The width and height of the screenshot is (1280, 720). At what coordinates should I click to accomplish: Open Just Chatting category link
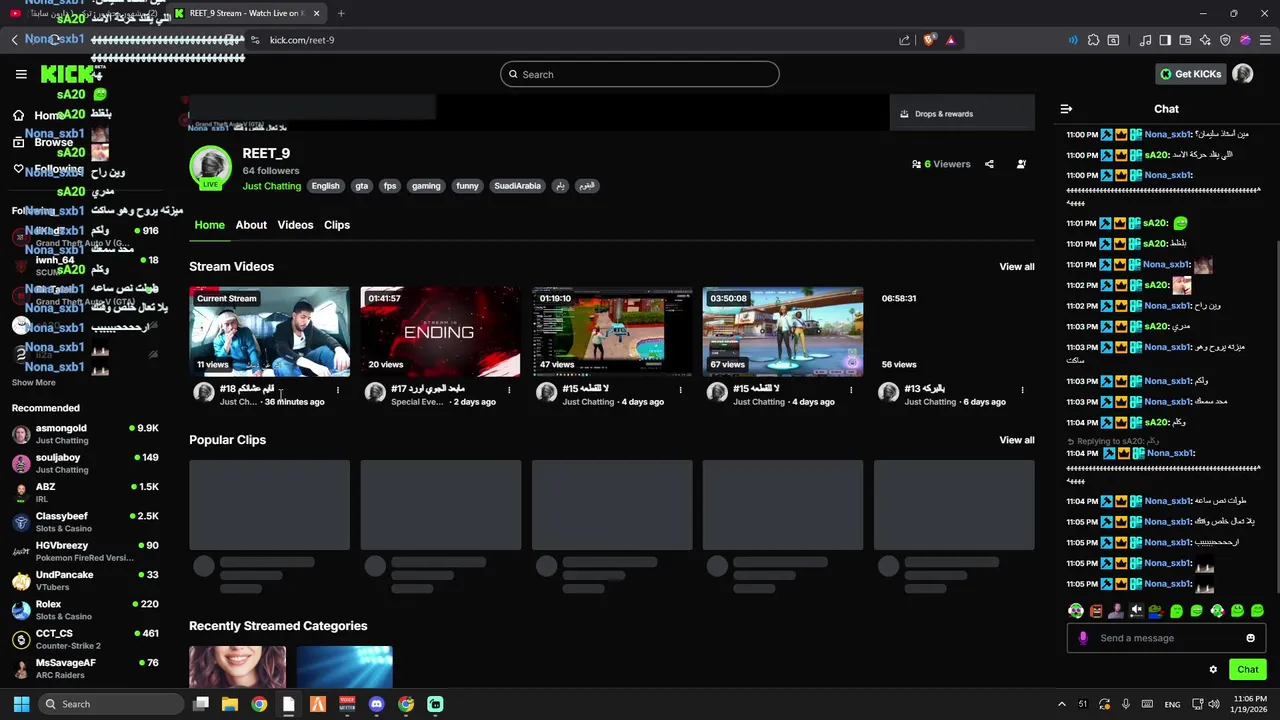[272, 186]
